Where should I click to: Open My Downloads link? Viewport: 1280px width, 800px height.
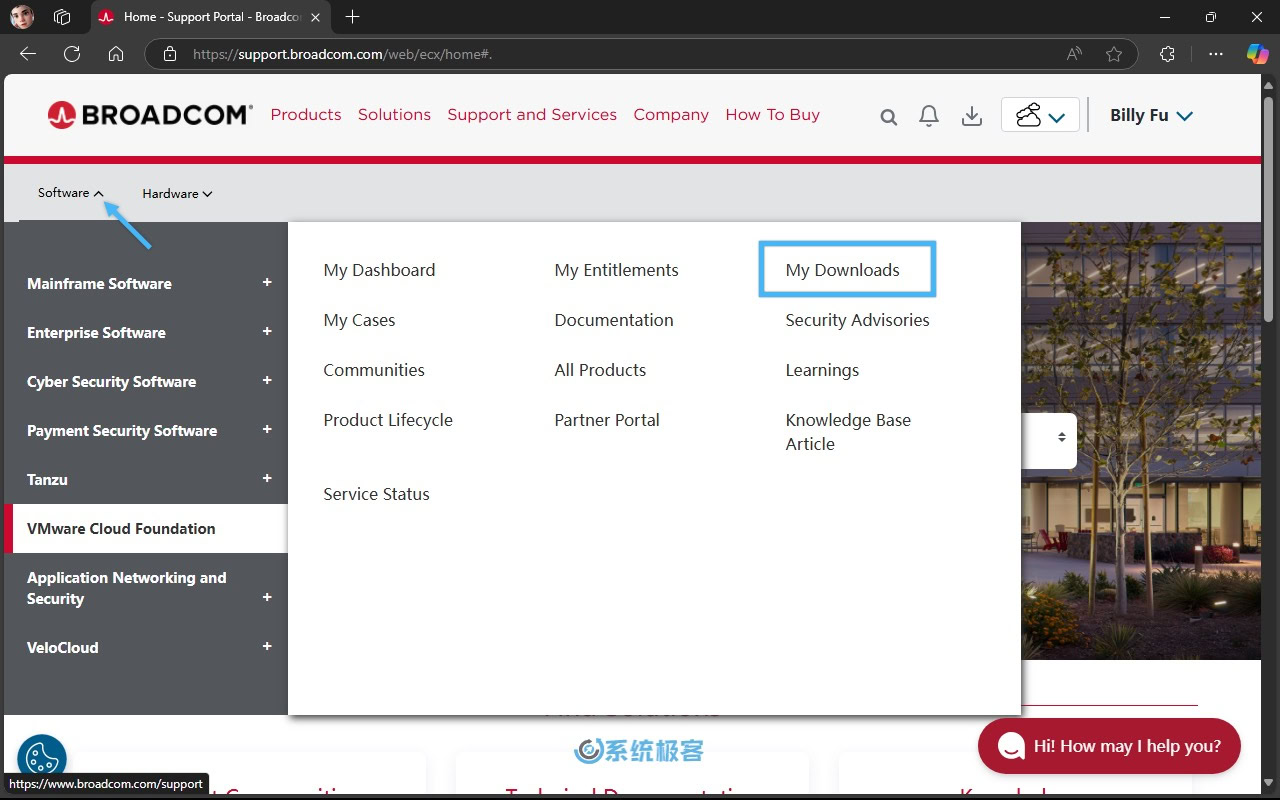point(843,270)
